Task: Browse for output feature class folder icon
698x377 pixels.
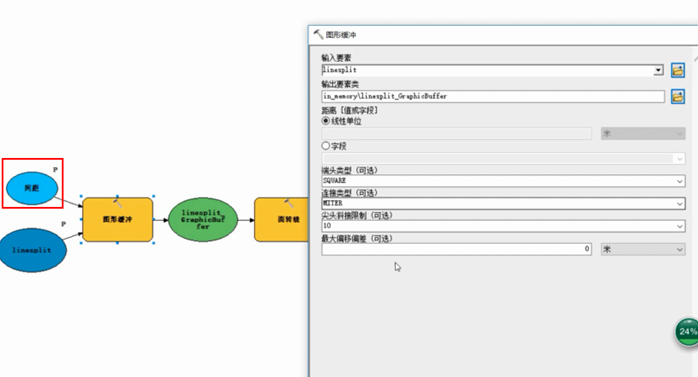Action: tap(678, 96)
